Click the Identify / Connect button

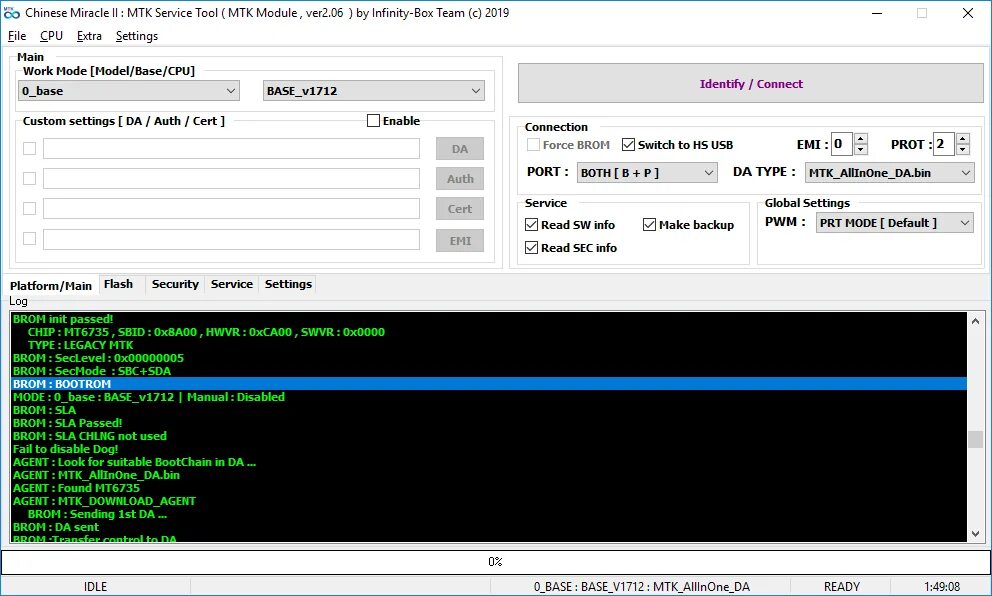(751, 84)
